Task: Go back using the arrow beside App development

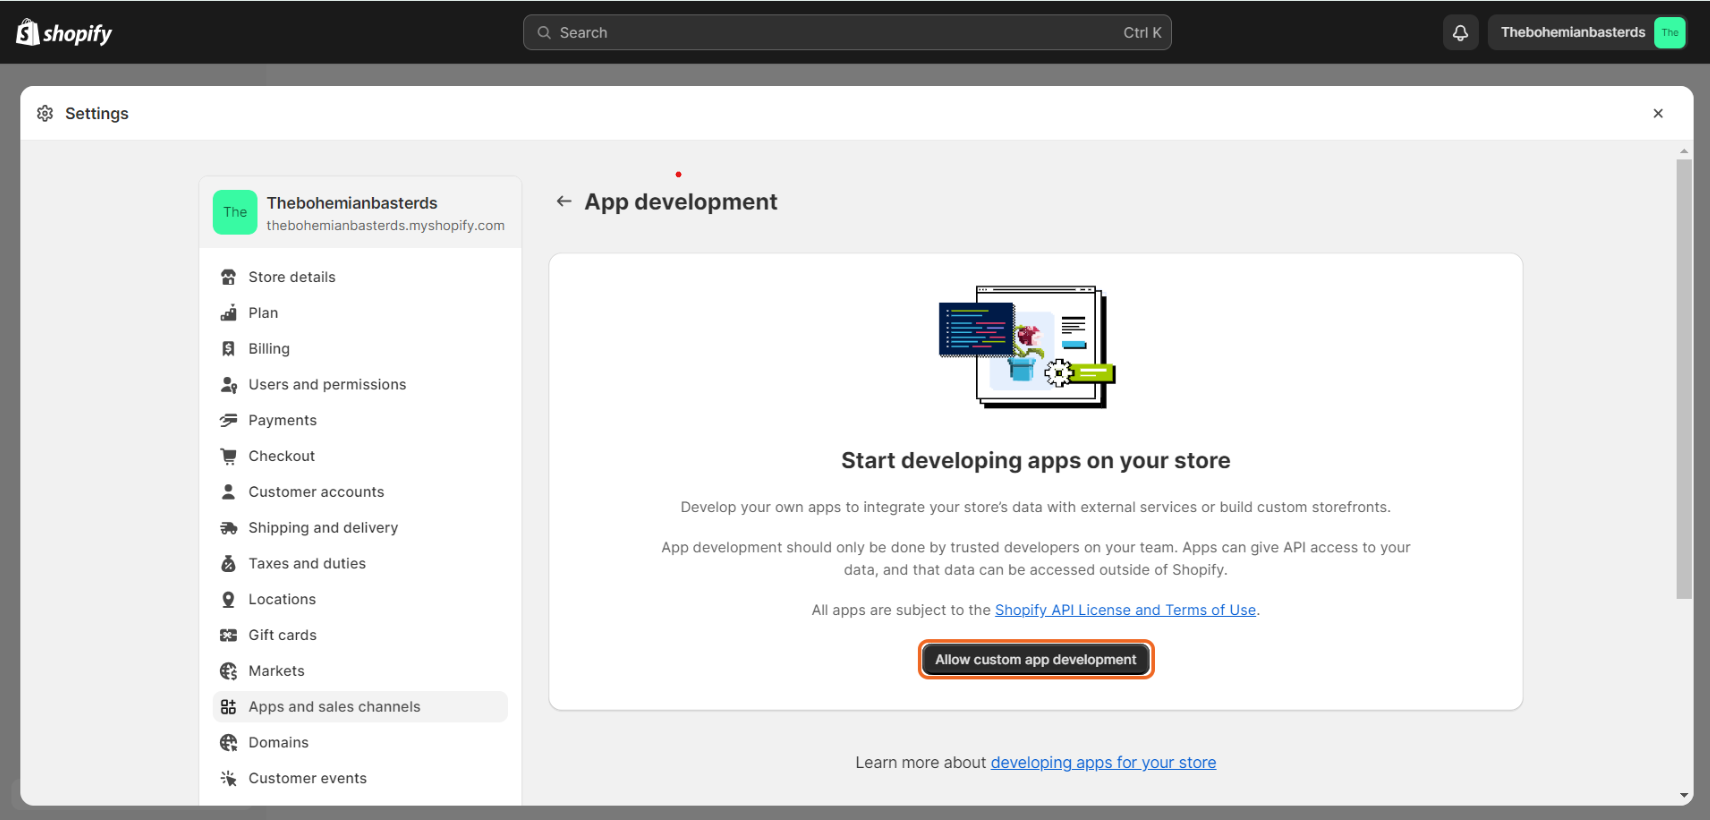Action: tap(564, 202)
